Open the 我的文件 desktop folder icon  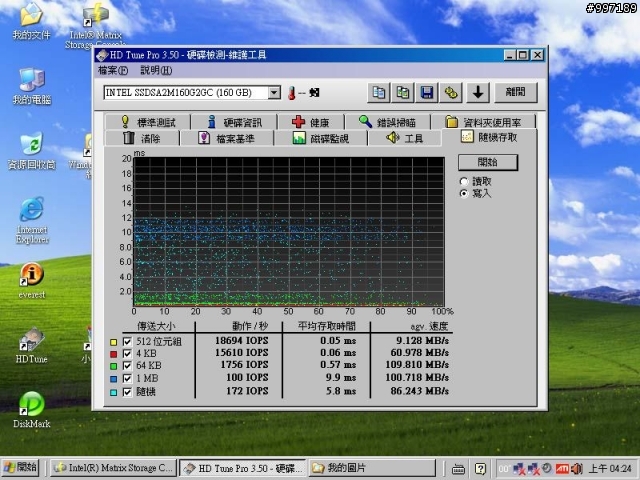[x=31, y=21]
